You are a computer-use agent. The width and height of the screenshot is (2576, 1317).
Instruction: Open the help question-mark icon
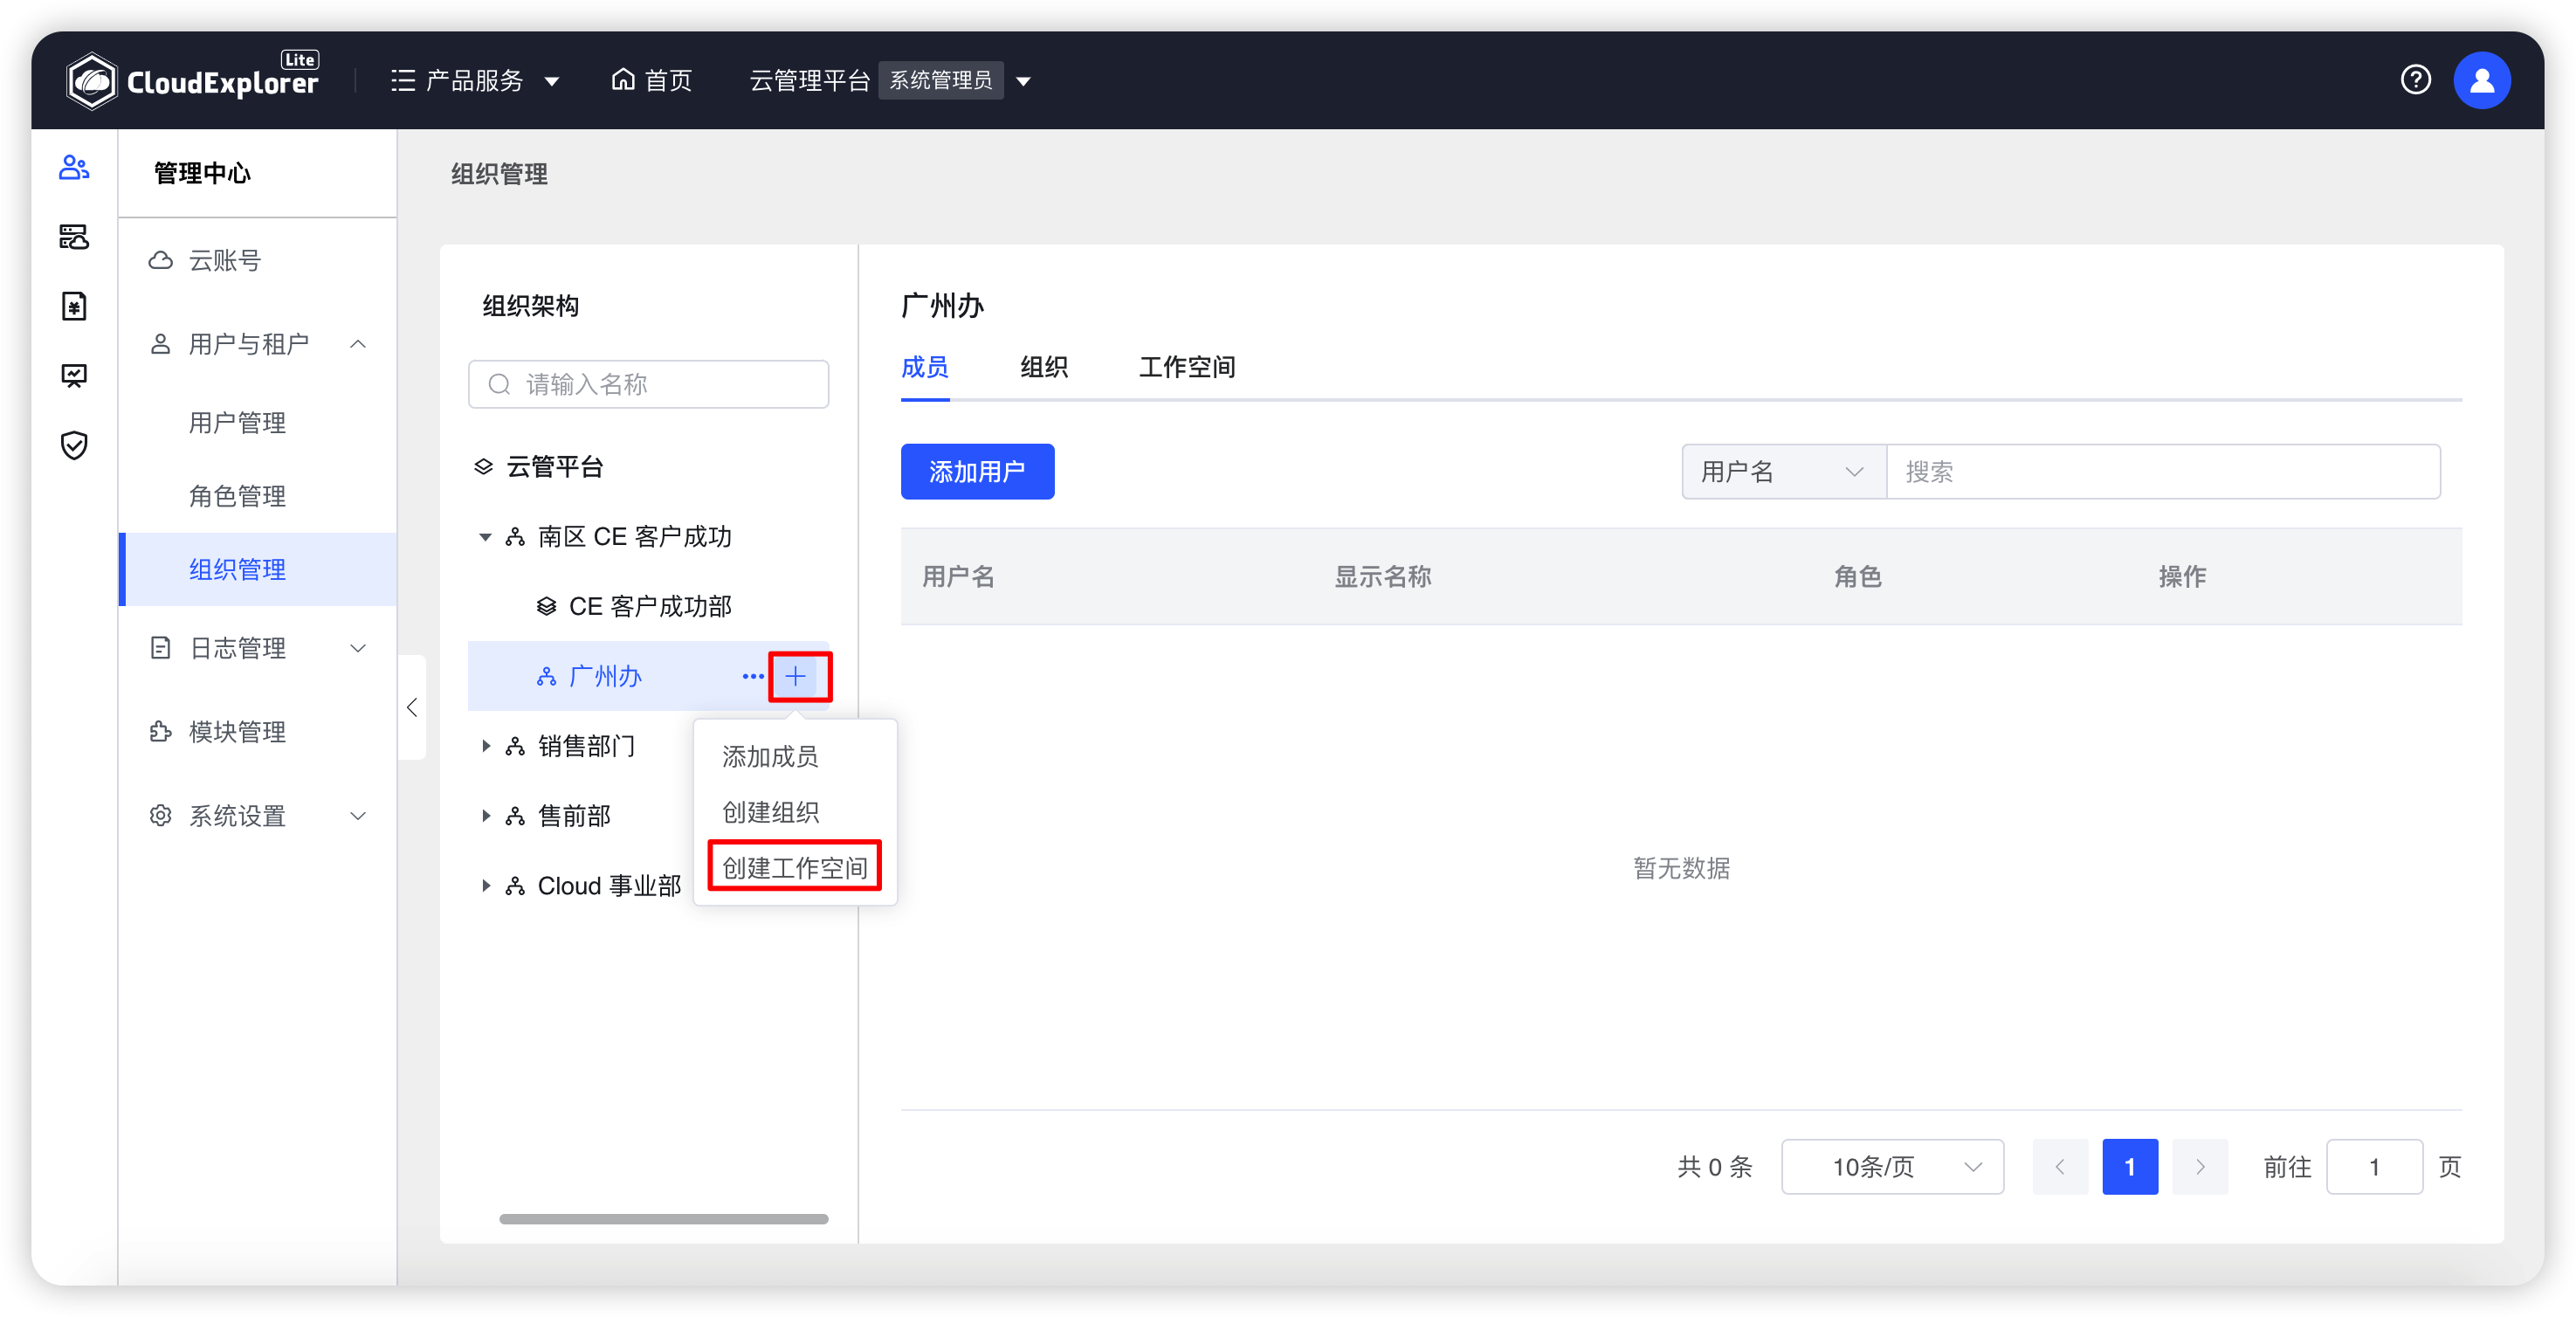[2415, 80]
